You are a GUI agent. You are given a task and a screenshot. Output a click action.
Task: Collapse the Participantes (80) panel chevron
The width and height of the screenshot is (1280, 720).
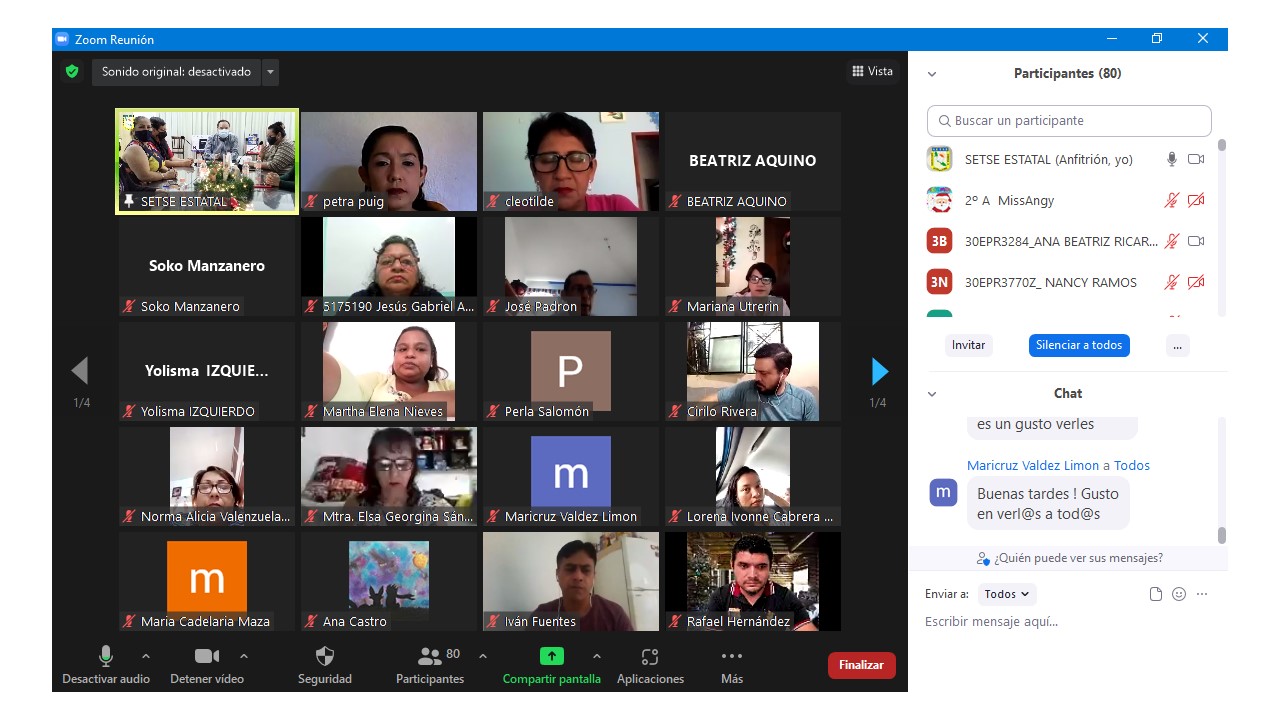click(932, 74)
